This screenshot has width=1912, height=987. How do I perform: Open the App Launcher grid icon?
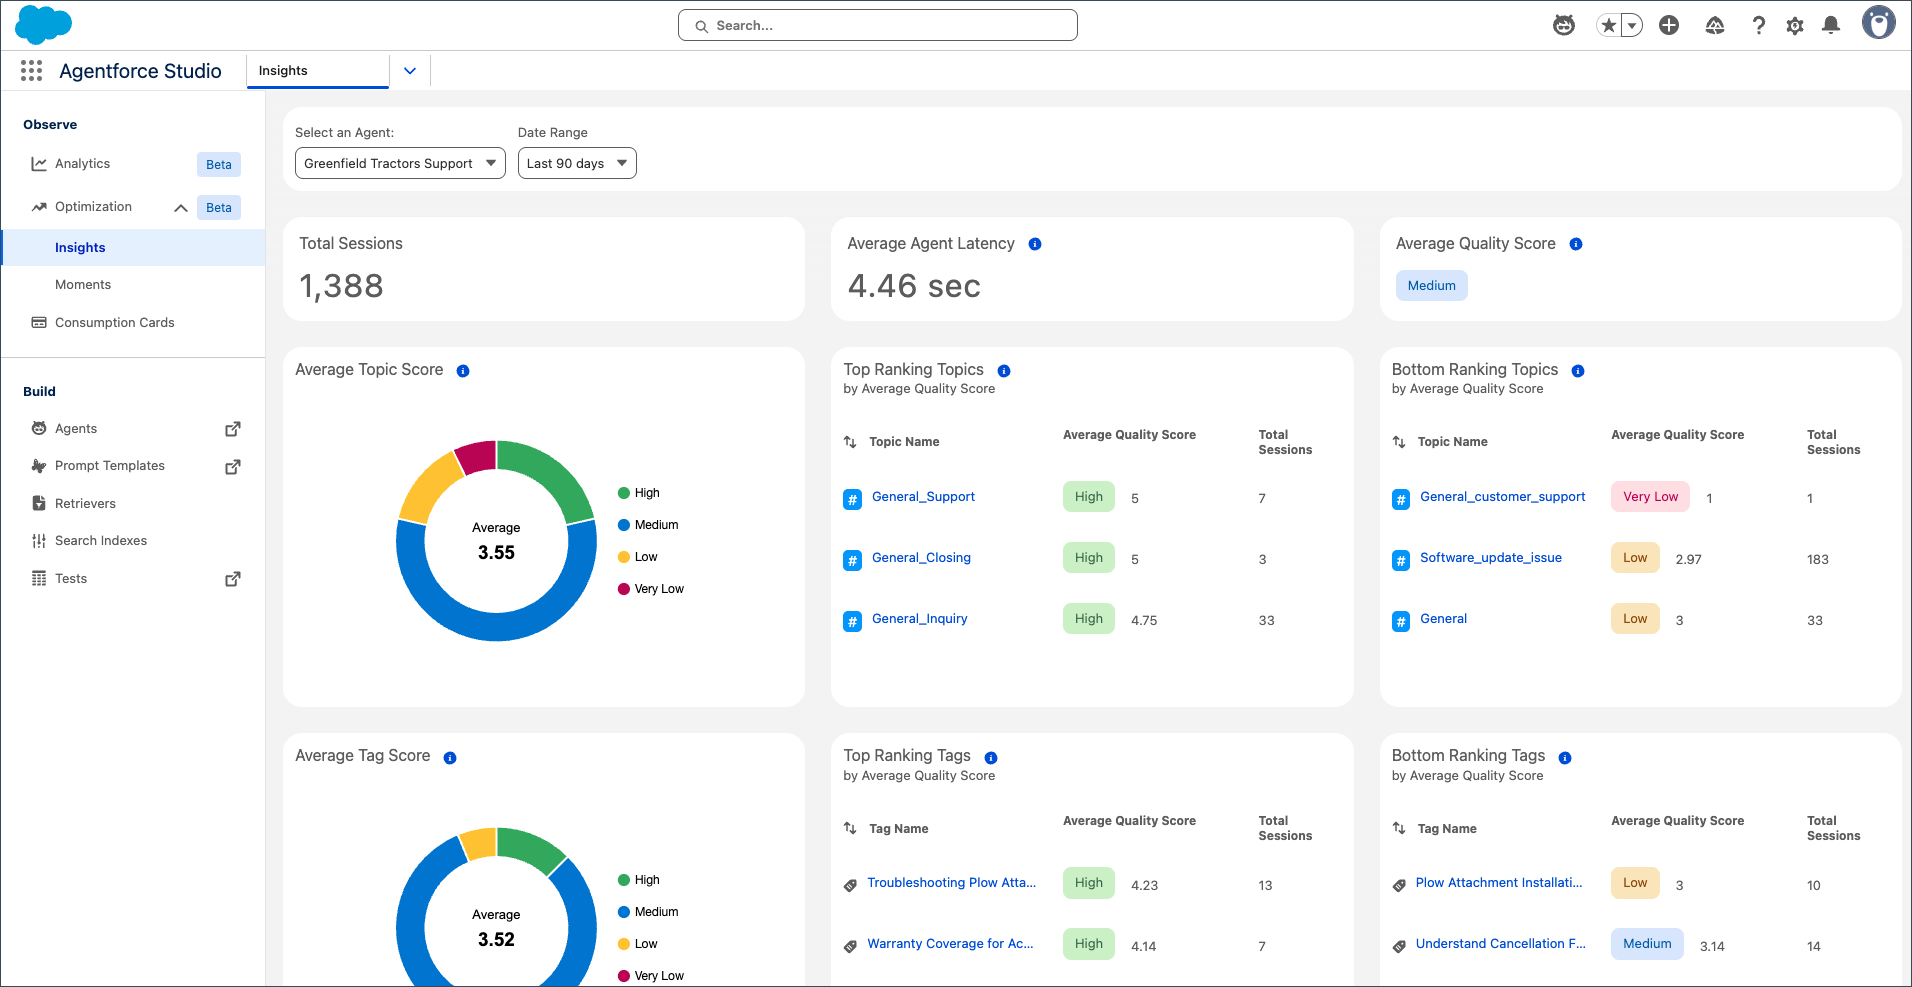pos(31,71)
